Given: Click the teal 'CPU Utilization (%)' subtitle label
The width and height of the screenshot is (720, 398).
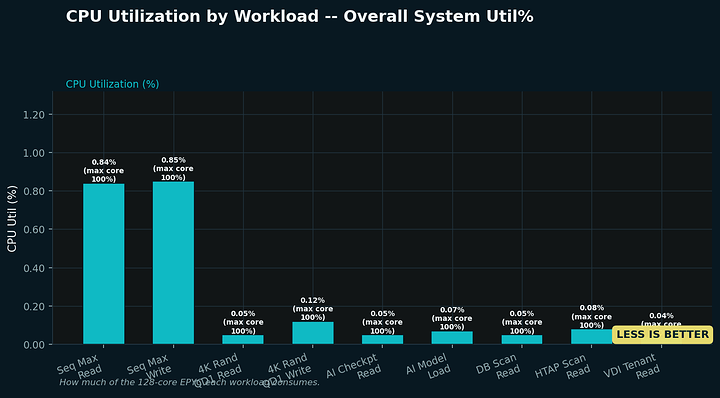Looking at the screenshot, I should 112,84.
